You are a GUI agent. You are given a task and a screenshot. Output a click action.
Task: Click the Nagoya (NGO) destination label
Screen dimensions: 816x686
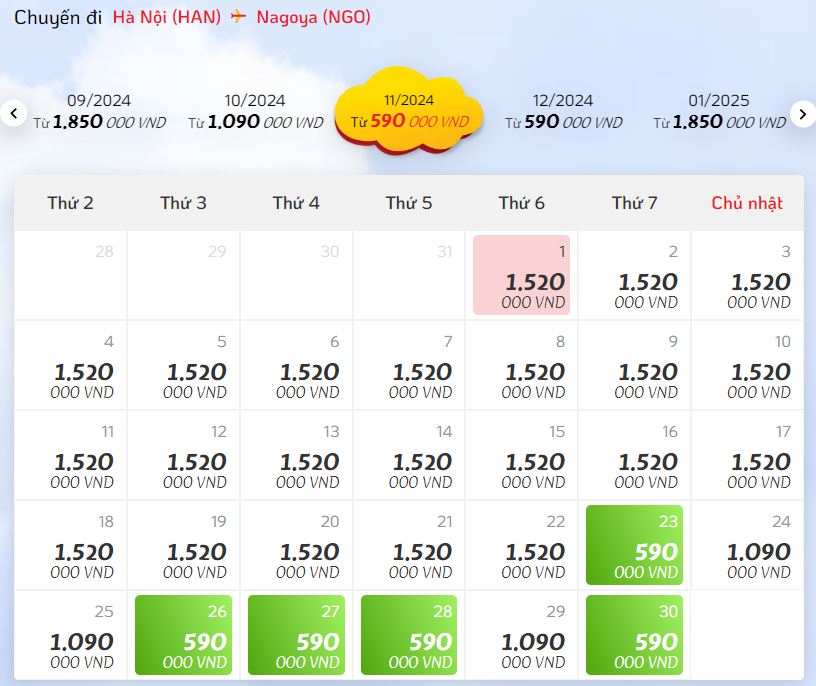pyautogui.click(x=313, y=18)
